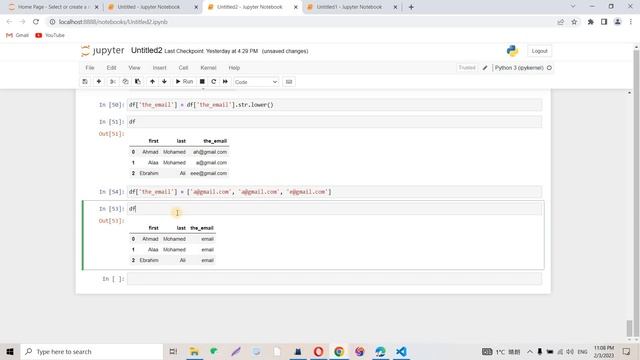Click the pencil edit-mode icon

pyautogui.click(x=485, y=68)
